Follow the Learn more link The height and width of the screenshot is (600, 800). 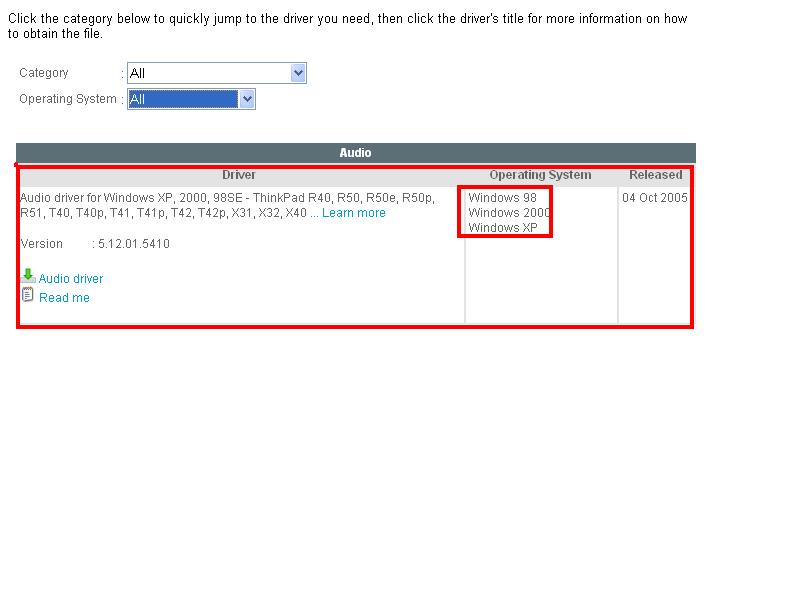tap(354, 213)
